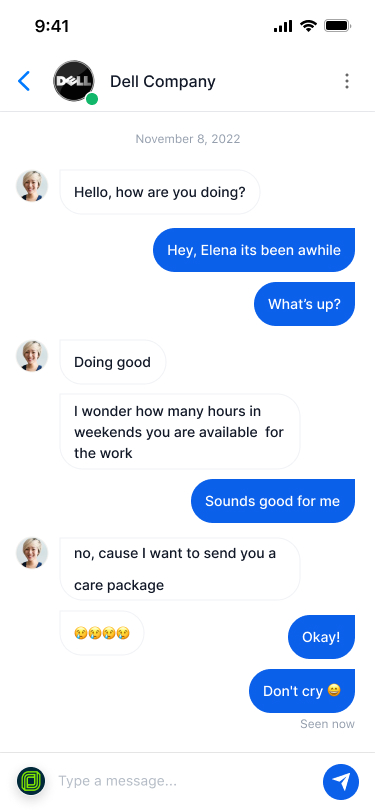Open the Dell Company profile avatar
The image size is (375, 812).
tap(74, 81)
